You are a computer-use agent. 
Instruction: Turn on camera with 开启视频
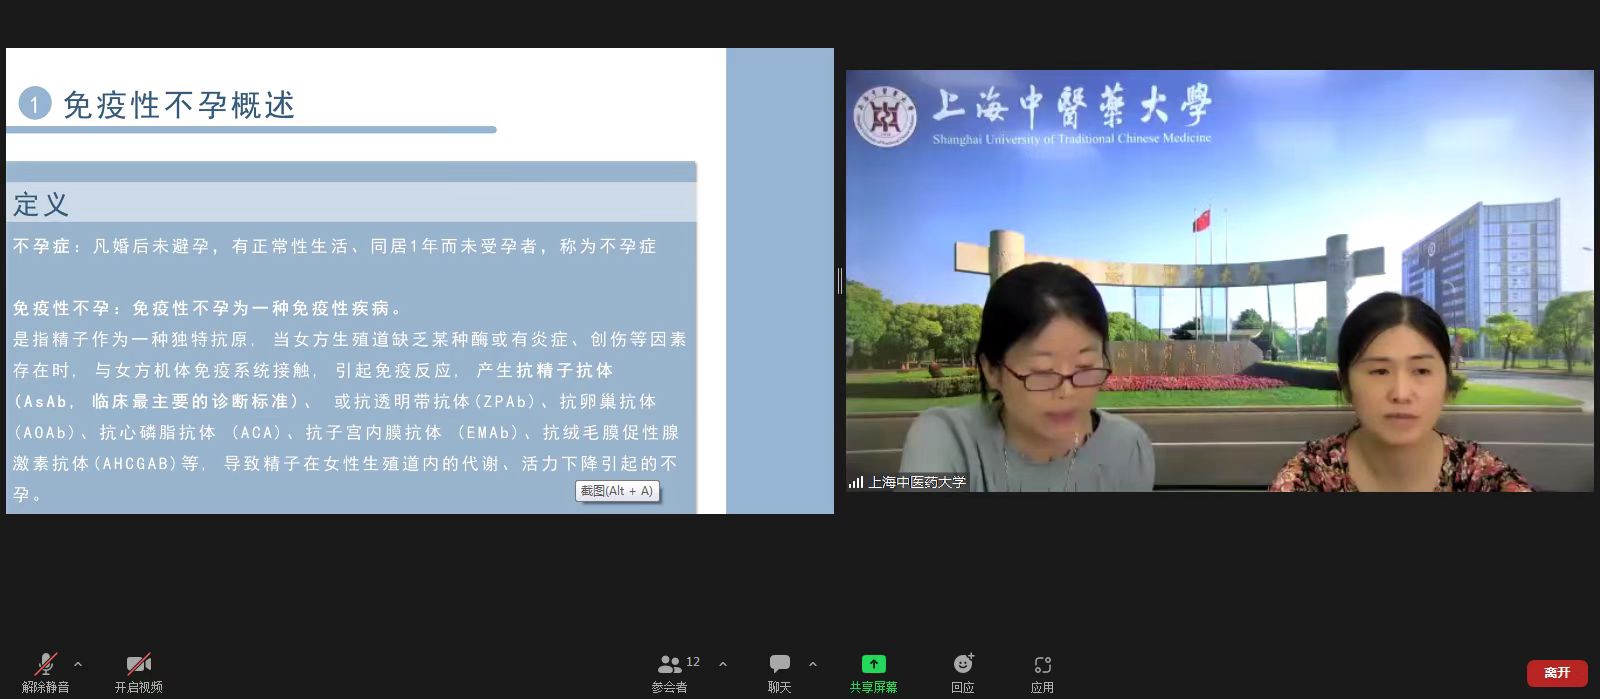[138, 671]
